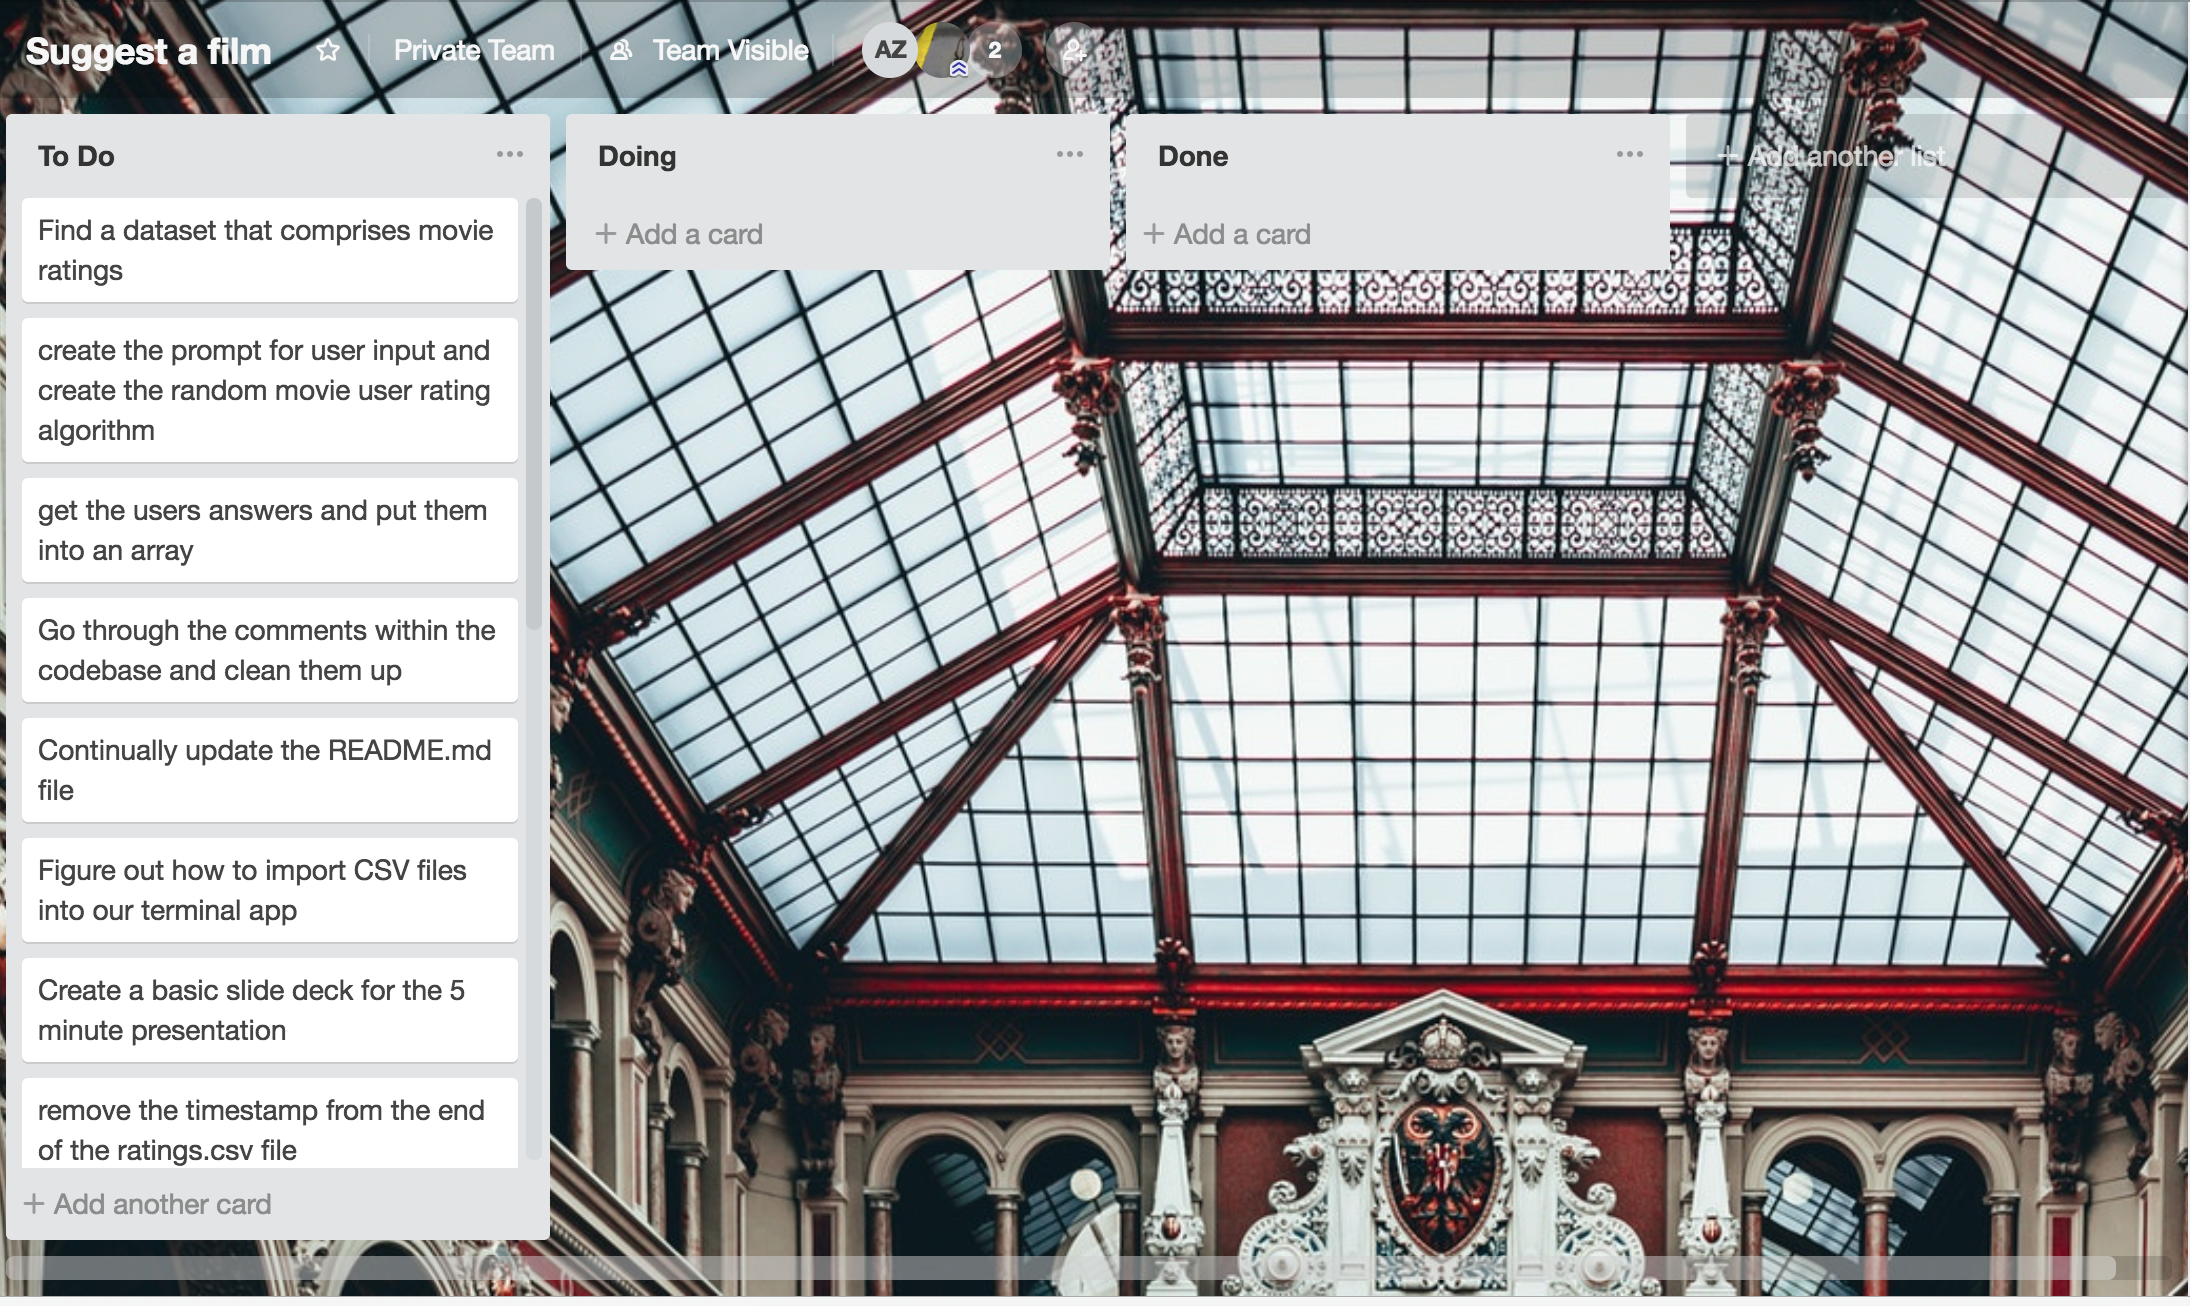
Task: Star the Suggest a film board
Action: tap(328, 50)
